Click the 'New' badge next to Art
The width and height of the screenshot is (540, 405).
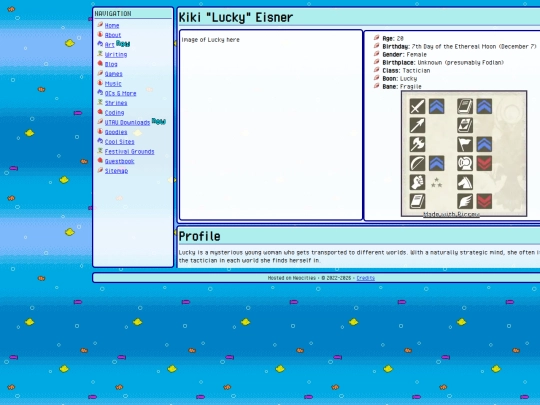point(123,44)
